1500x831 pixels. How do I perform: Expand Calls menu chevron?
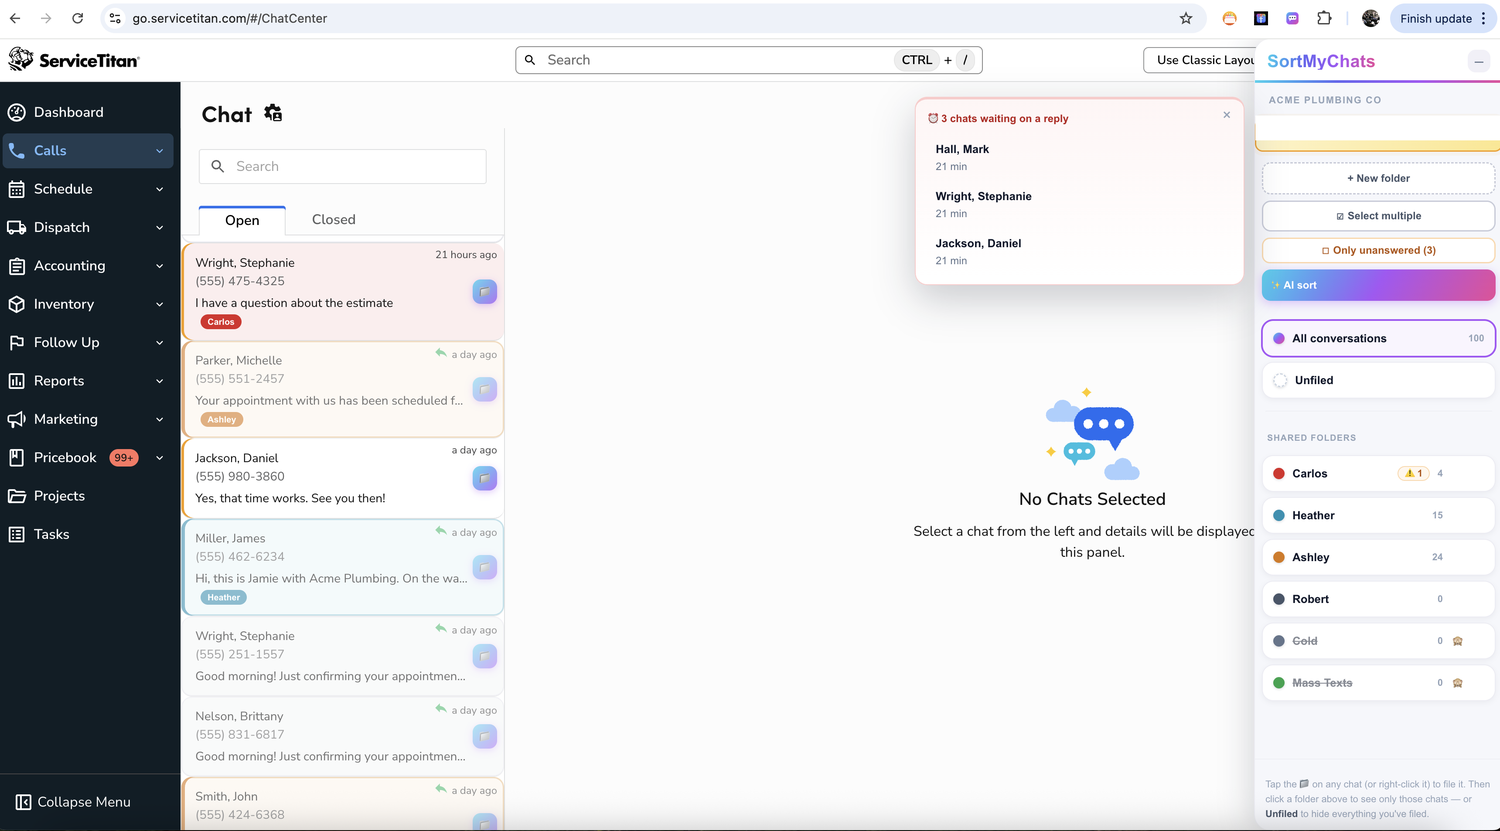click(159, 151)
